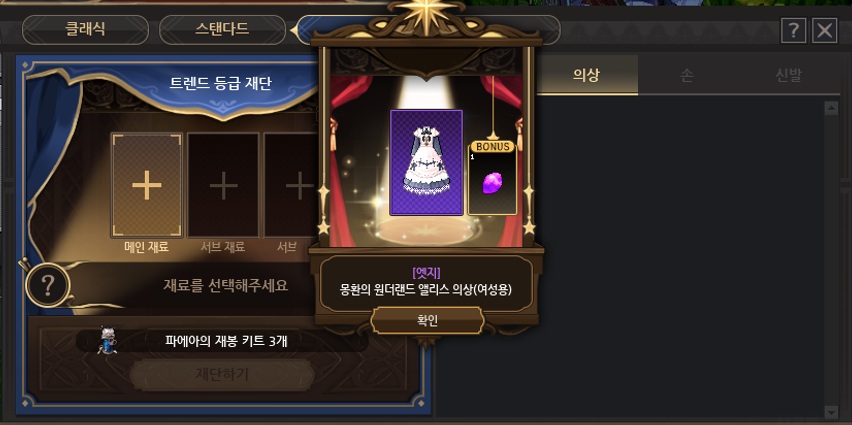This screenshot has width=852, height=425.
Task: Add an item to the first 서브 재료 slot
Action: coord(223,185)
